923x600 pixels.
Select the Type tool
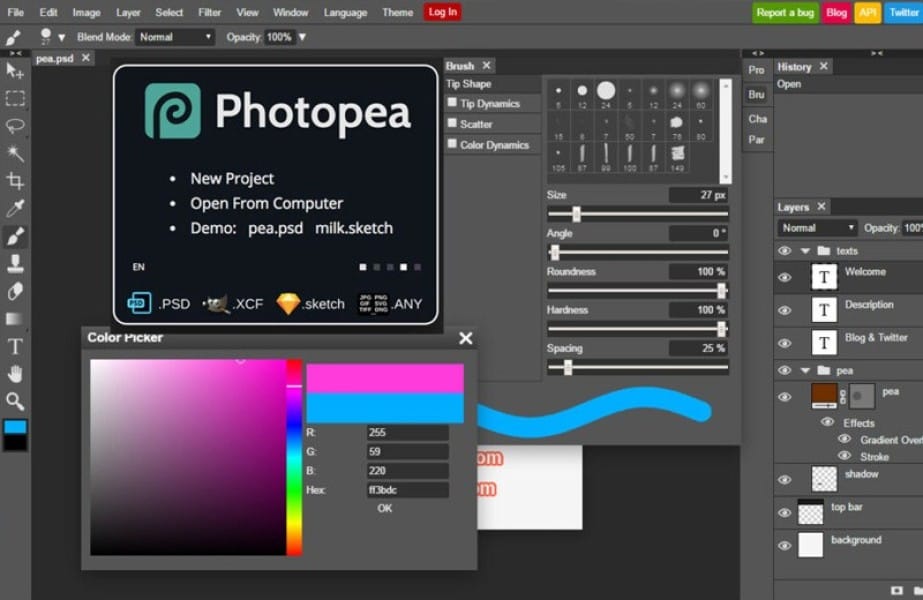(x=13, y=347)
